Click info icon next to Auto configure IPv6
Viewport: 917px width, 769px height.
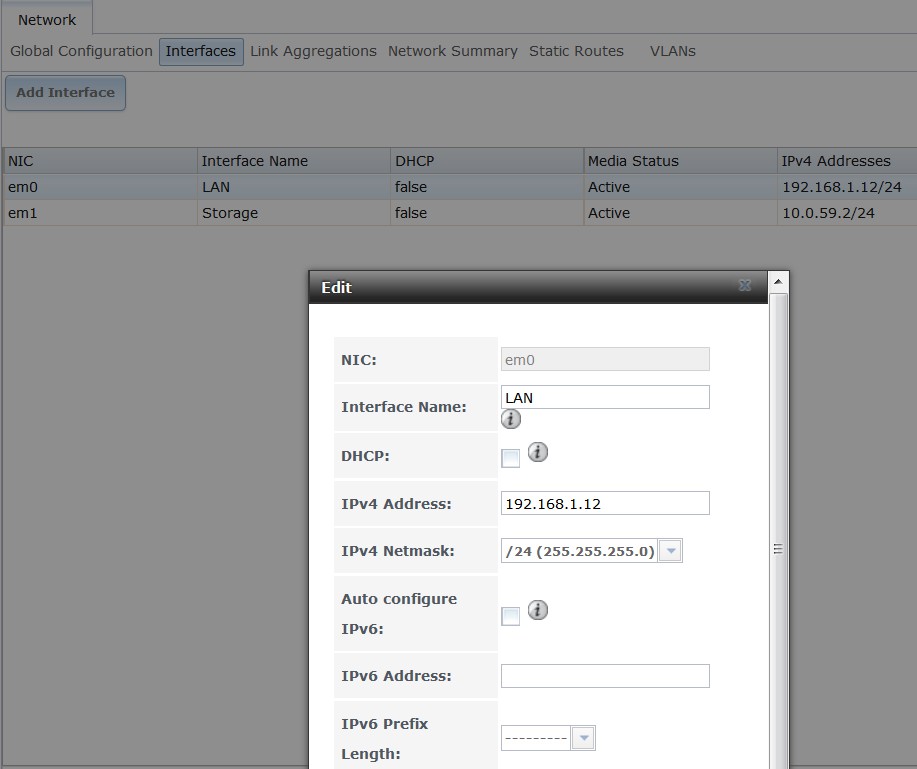click(x=538, y=610)
